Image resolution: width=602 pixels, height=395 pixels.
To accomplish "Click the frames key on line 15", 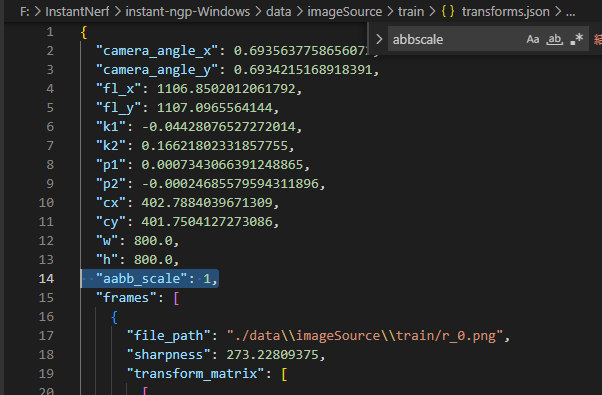I will (126, 297).
